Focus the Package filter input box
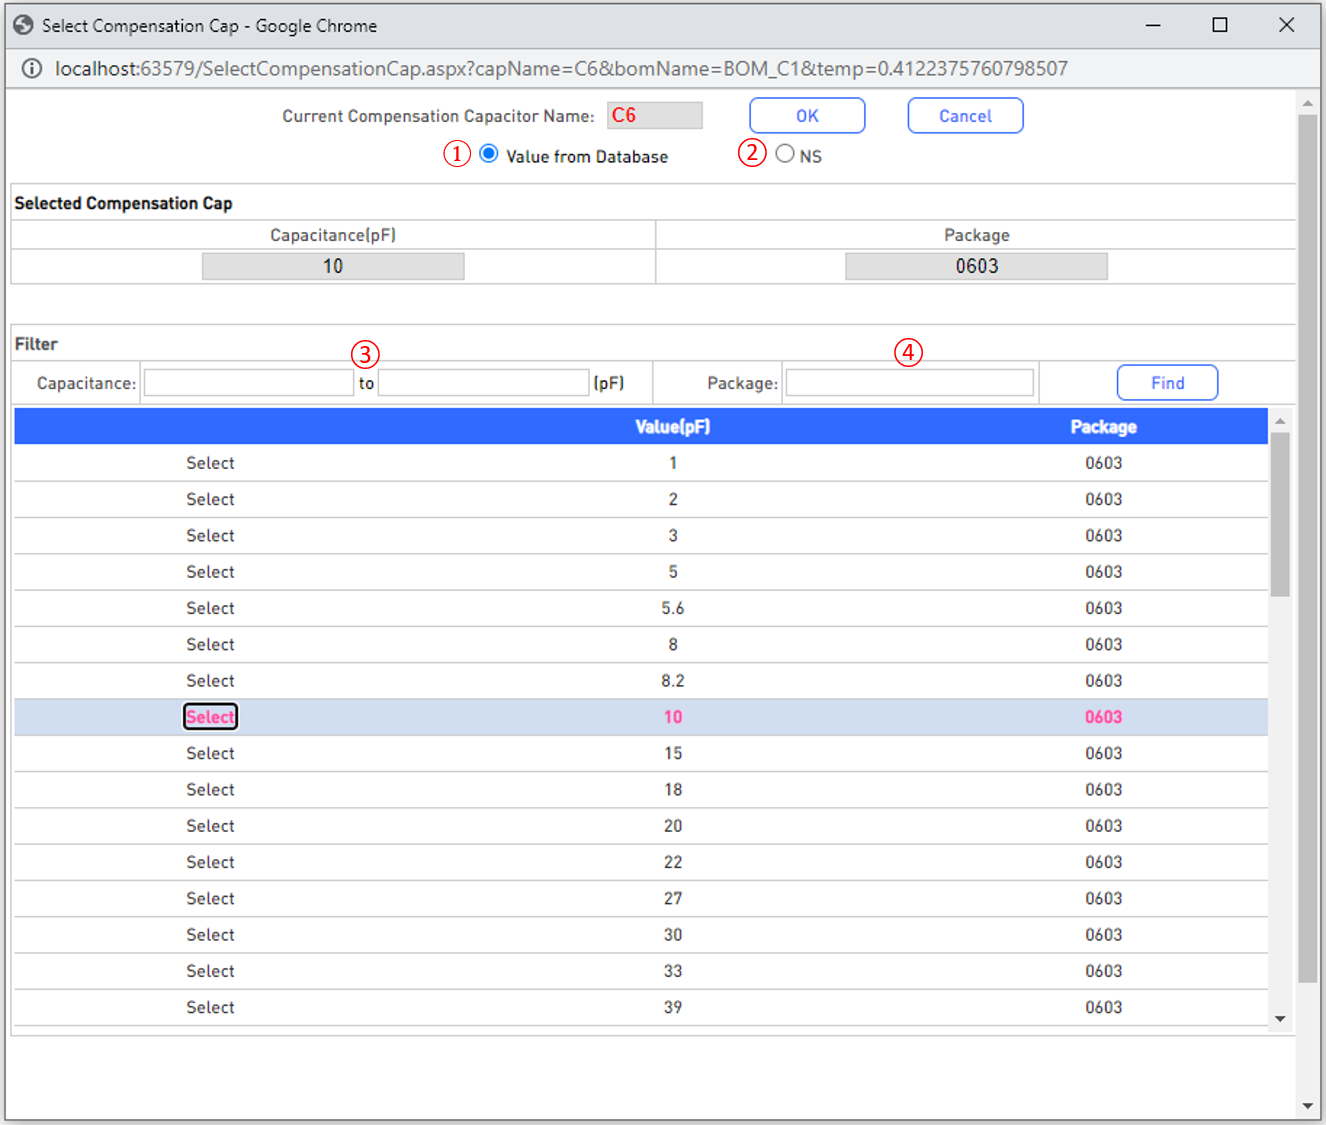This screenshot has height=1125, width=1326. (x=909, y=383)
